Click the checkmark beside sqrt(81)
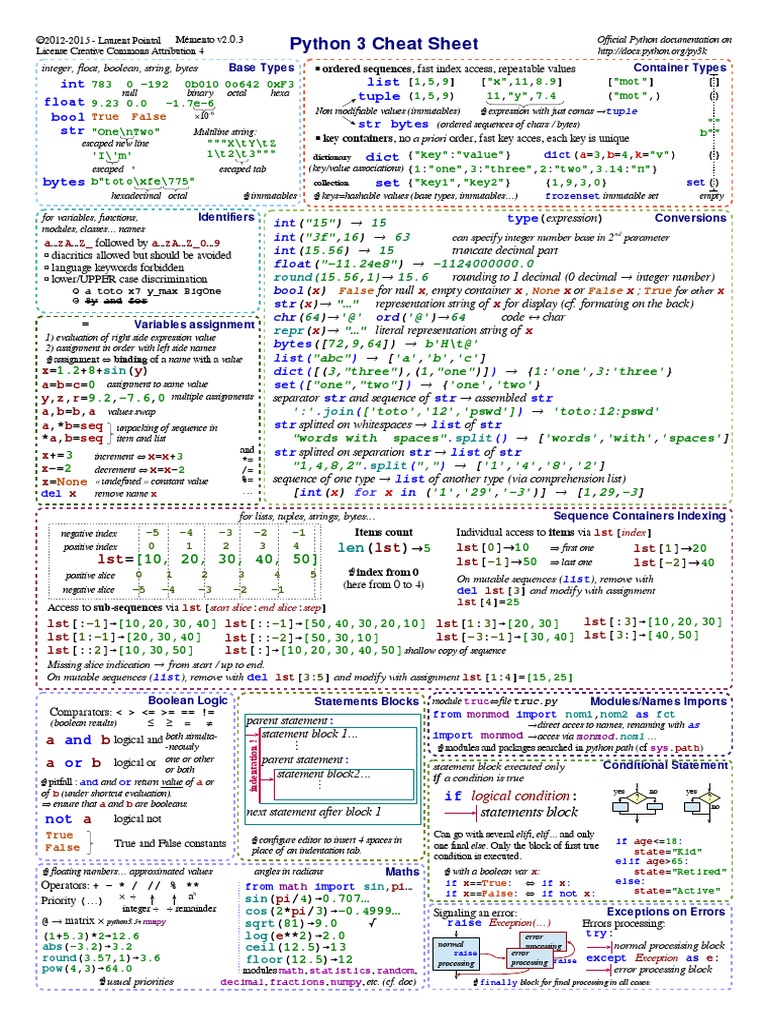768x1024 pixels. [x=373, y=923]
